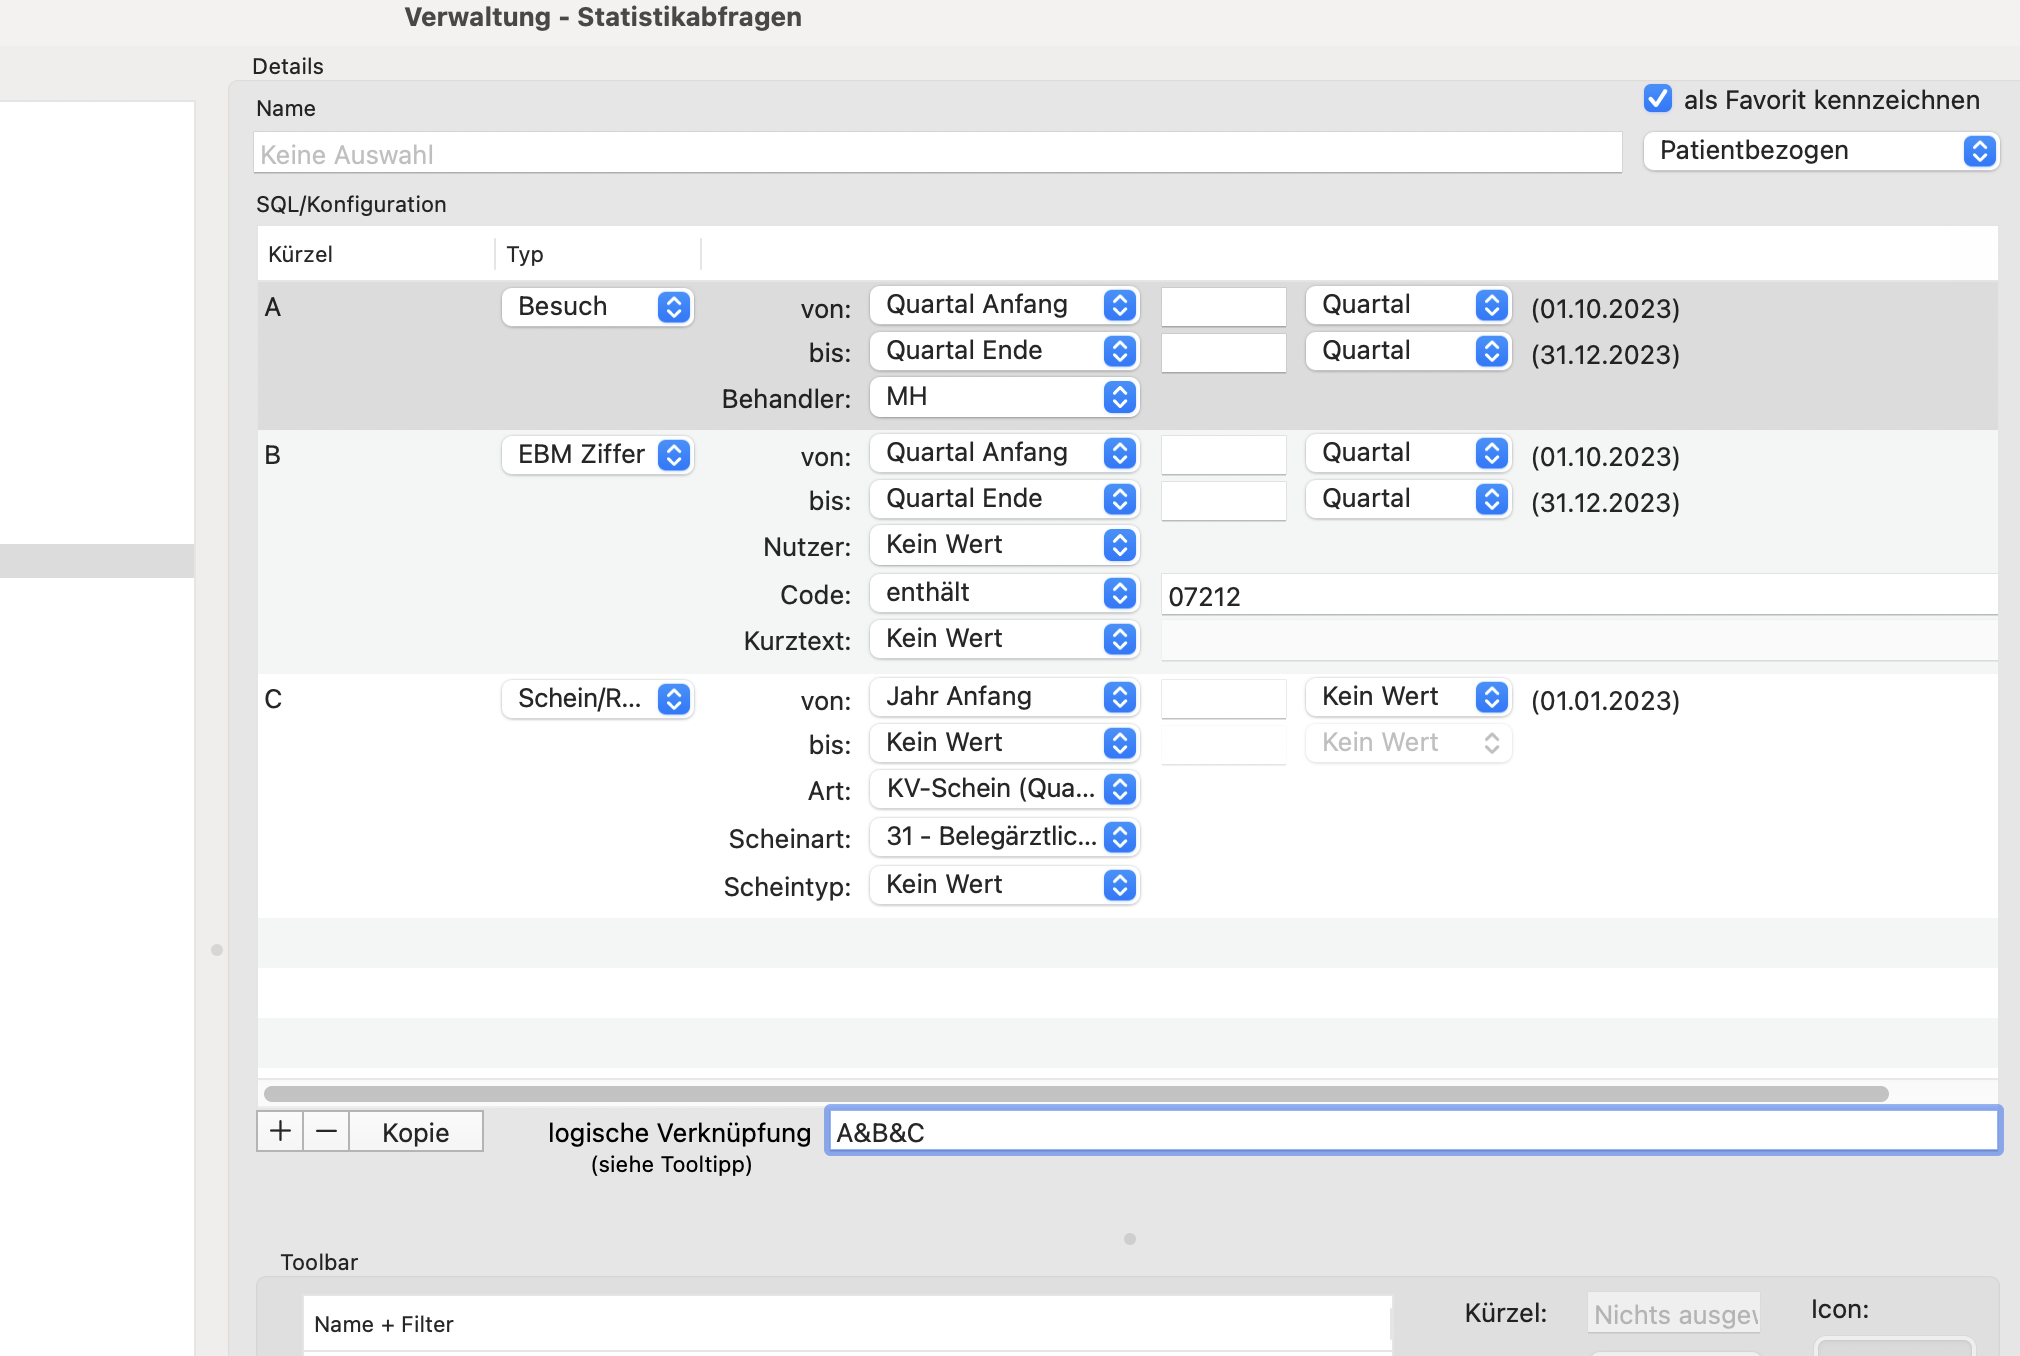2020x1356 pixels.
Task: Open the Patientbezogen dropdown
Action: 1820,151
